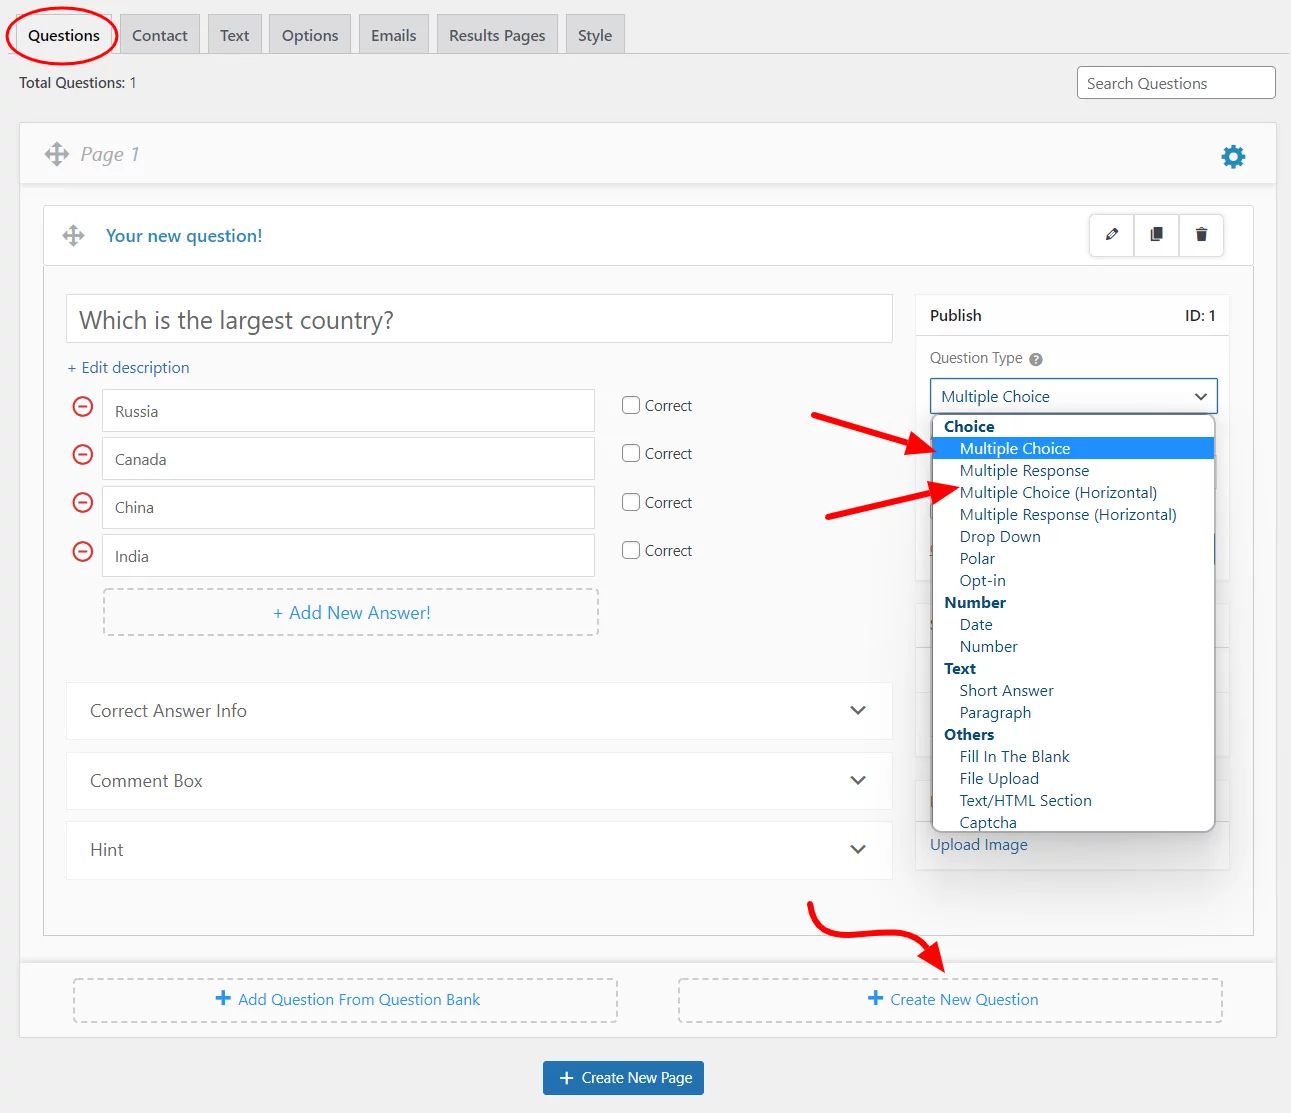Click Create New Question button
This screenshot has height=1113, width=1291.
pyautogui.click(x=951, y=1000)
